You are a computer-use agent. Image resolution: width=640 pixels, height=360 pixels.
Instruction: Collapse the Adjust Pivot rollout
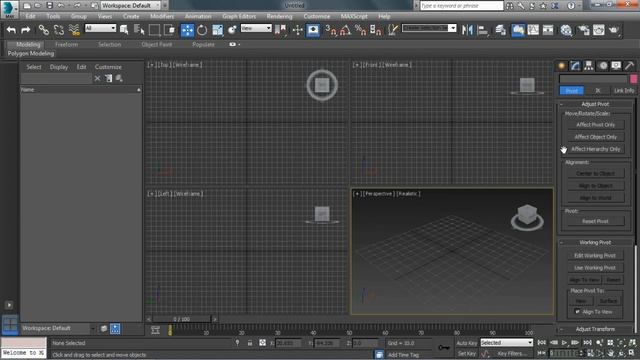pyautogui.click(x=596, y=104)
